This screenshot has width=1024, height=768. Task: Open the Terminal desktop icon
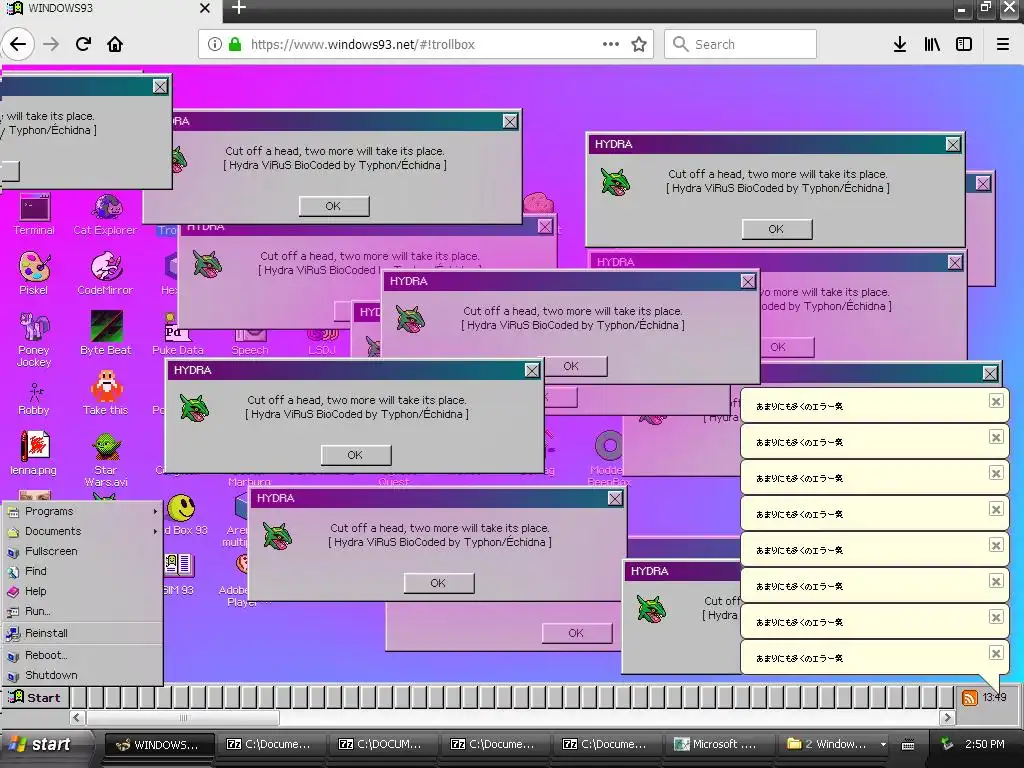pyautogui.click(x=34, y=214)
